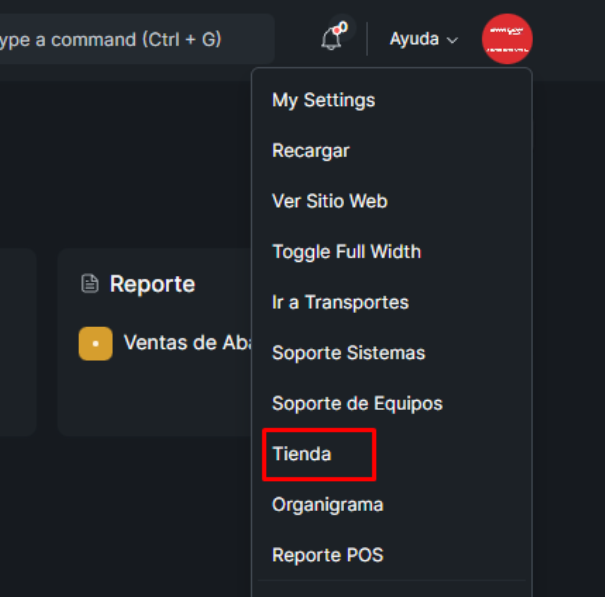605x597 pixels.
Task: Click the Reporte card document icon
Action: [90, 284]
